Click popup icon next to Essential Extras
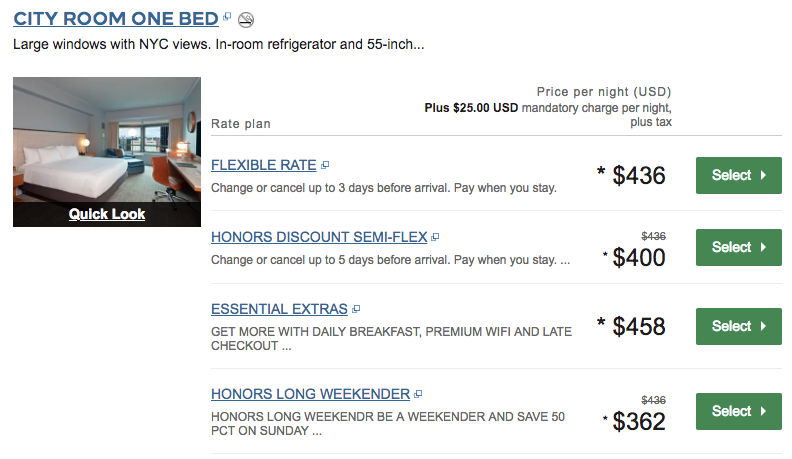The width and height of the screenshot is (792, 459). click(356, 309)
